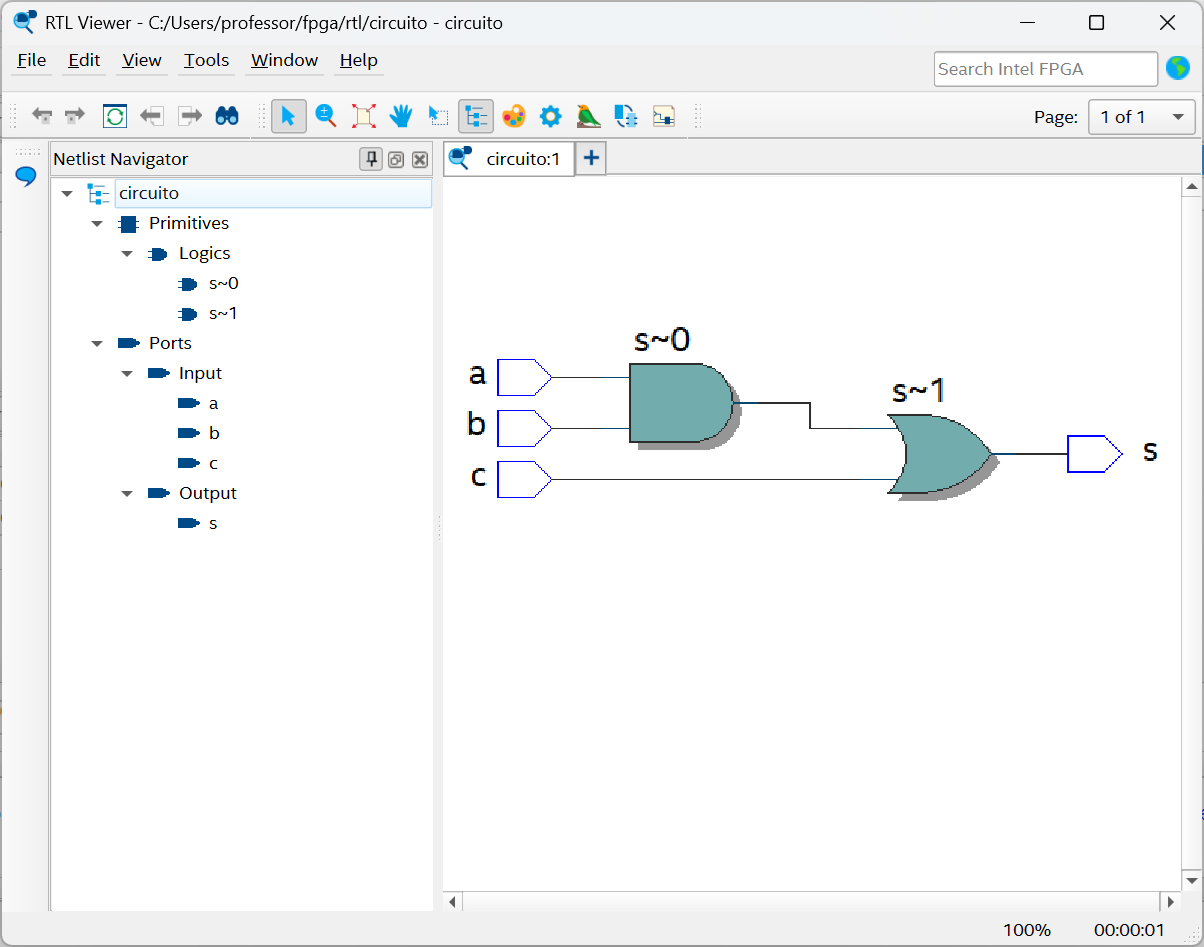Add a new tab with plus button
The height and width of the screenshot is (947, 1204).
tap(591, 158)
